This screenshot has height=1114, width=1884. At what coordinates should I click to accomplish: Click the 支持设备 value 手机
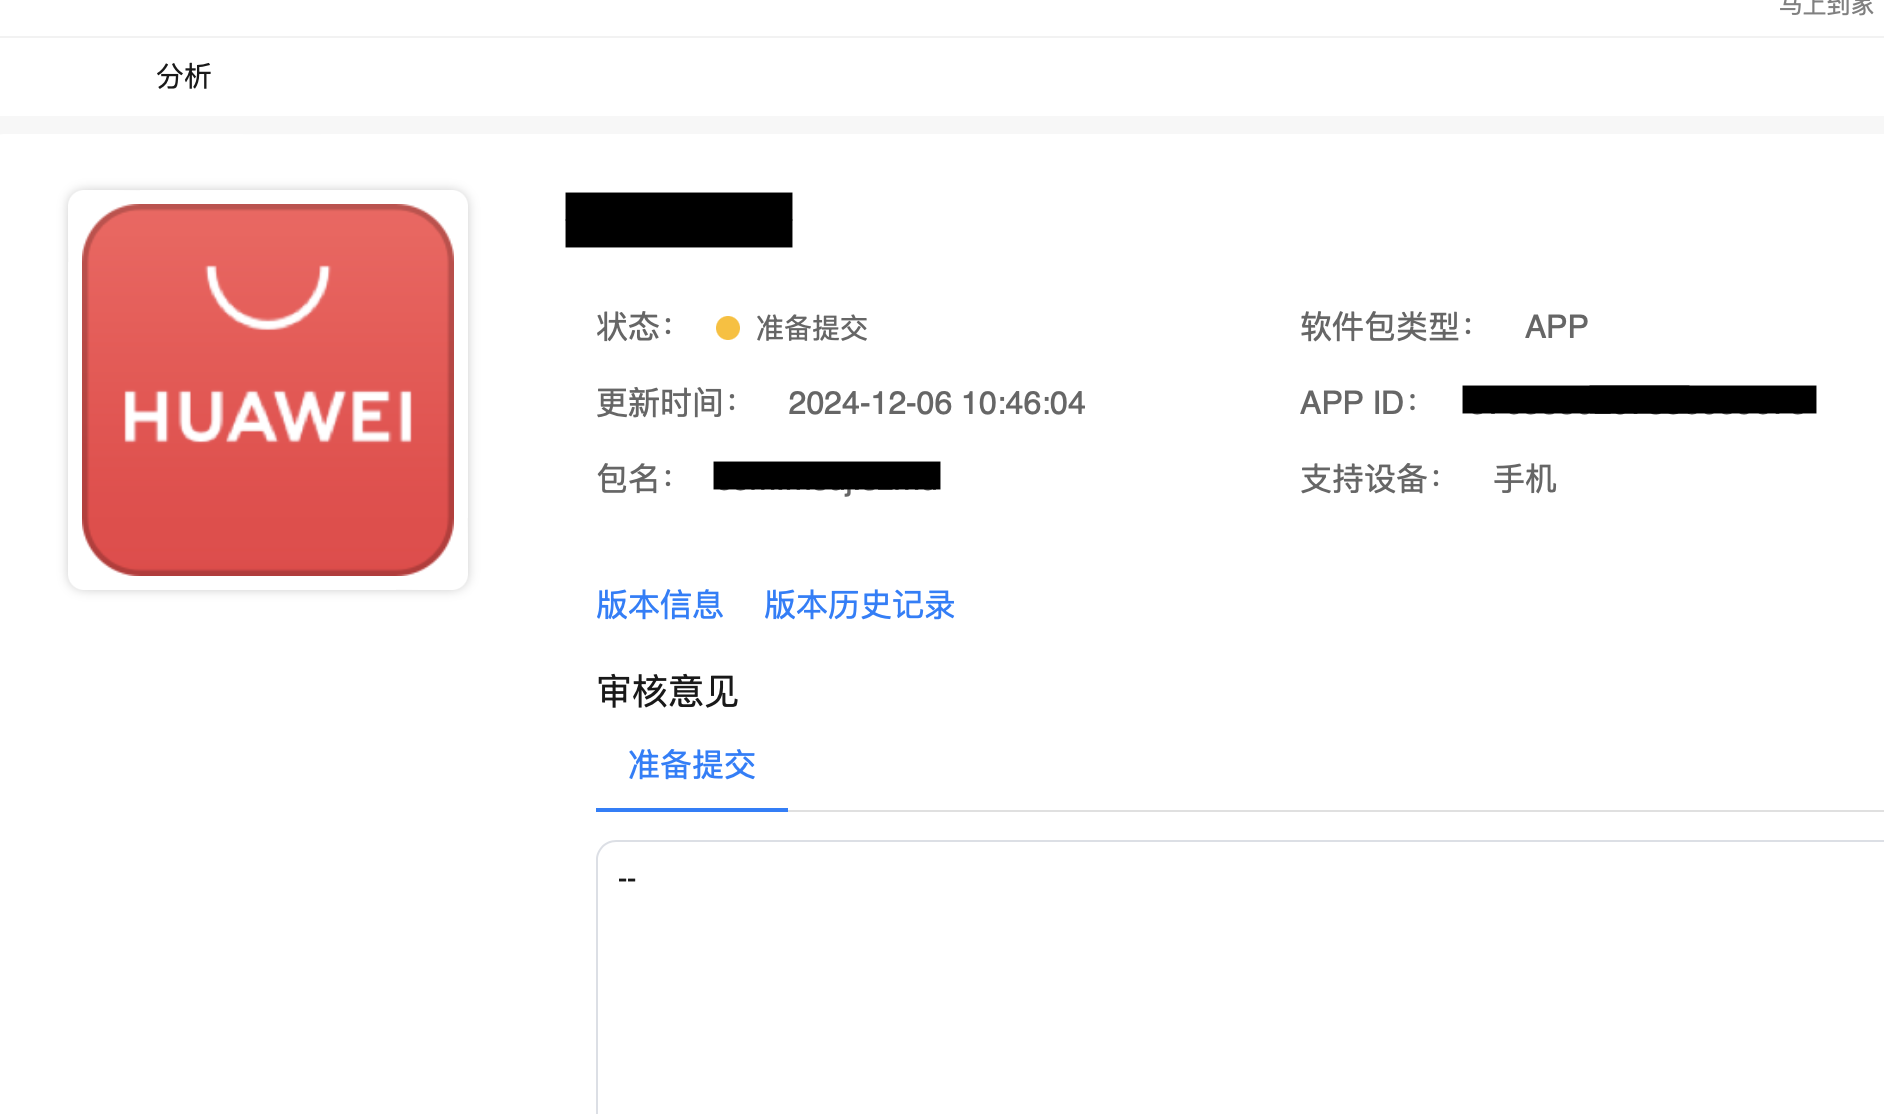point(1525,479)
